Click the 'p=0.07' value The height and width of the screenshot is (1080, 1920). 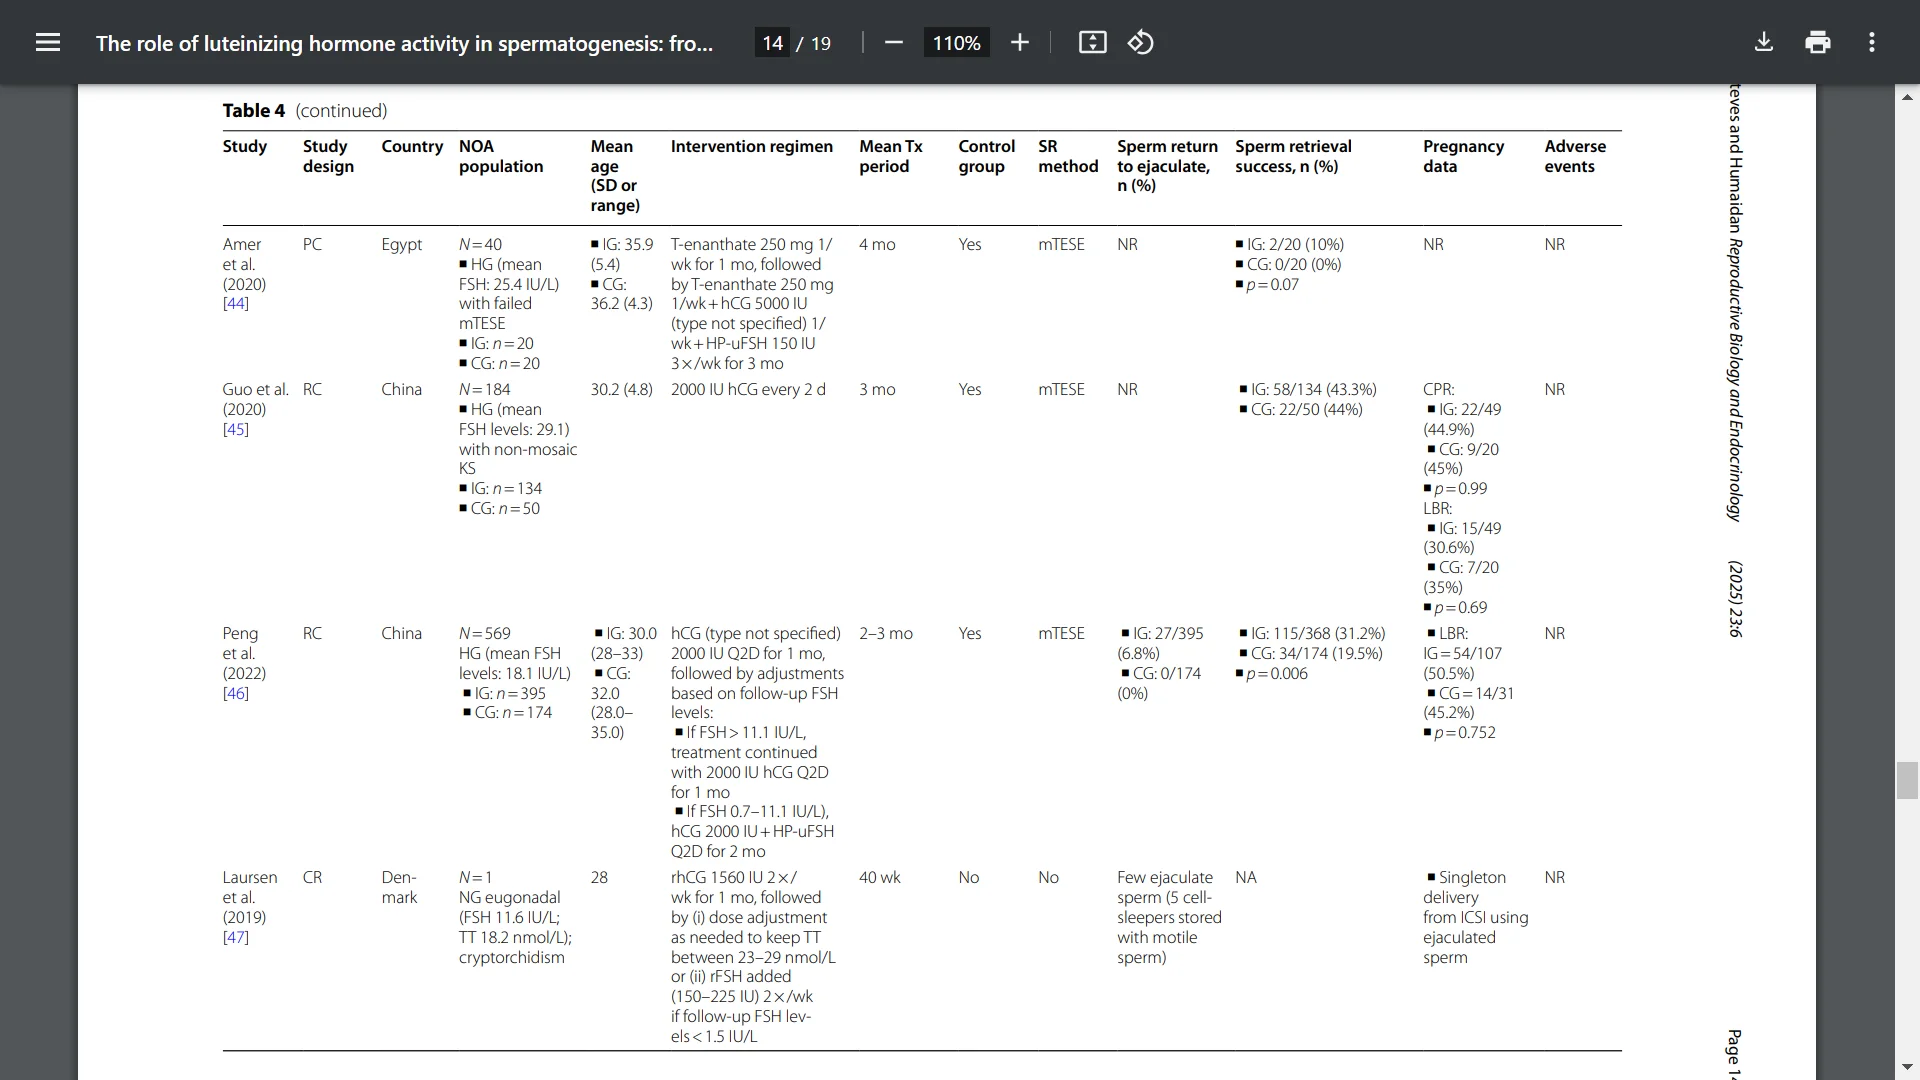(1273, 284)
